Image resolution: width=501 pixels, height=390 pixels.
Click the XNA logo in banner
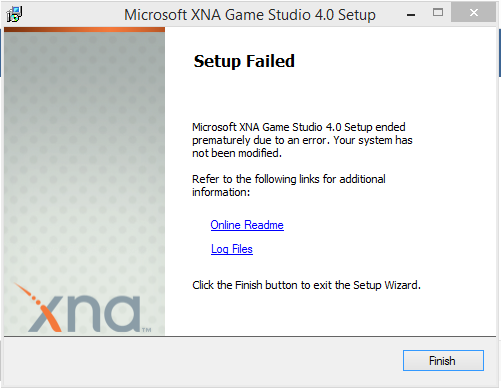click(x=83, y=308)
